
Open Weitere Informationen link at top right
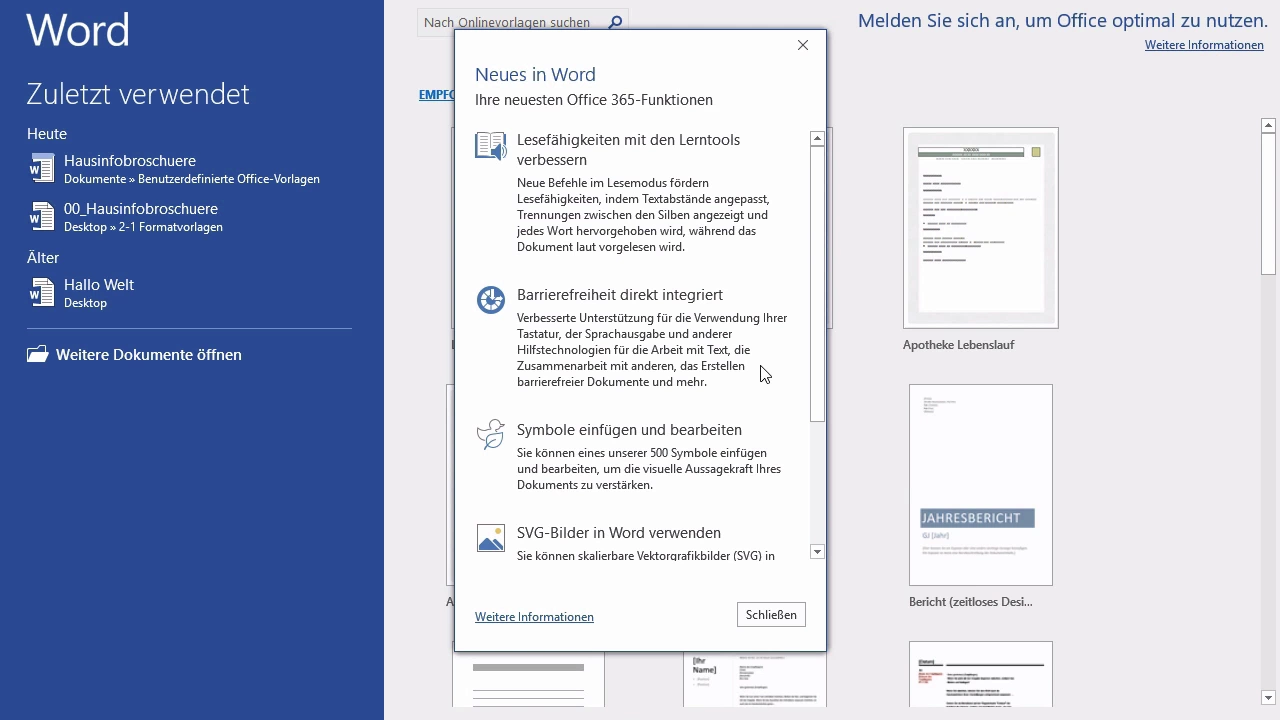point(1204,45)
